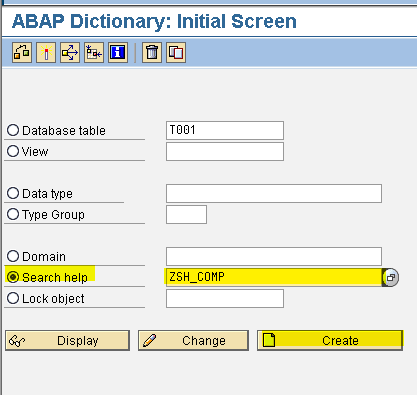Open value help for Search help field
The image size is (417, 395).
(x=391, y=277)
